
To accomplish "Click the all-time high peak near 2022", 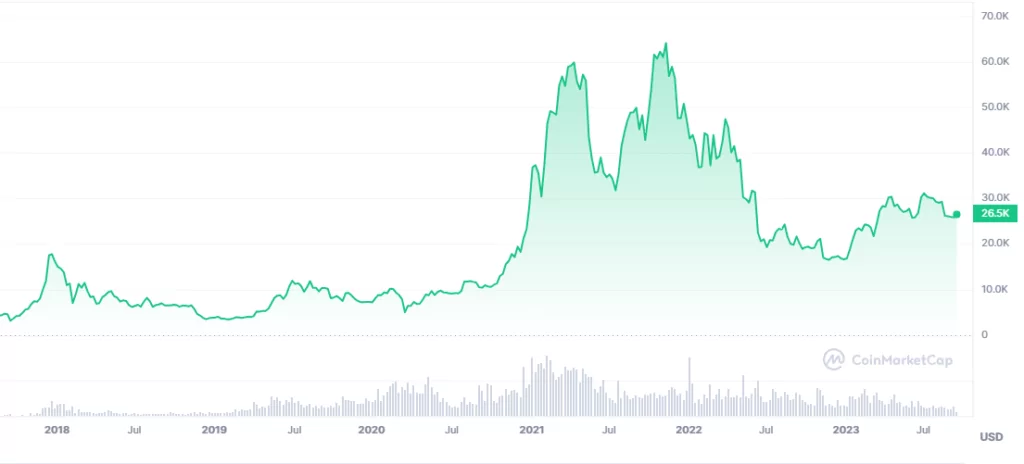I will pyautogui.click(x=665, y=44).
